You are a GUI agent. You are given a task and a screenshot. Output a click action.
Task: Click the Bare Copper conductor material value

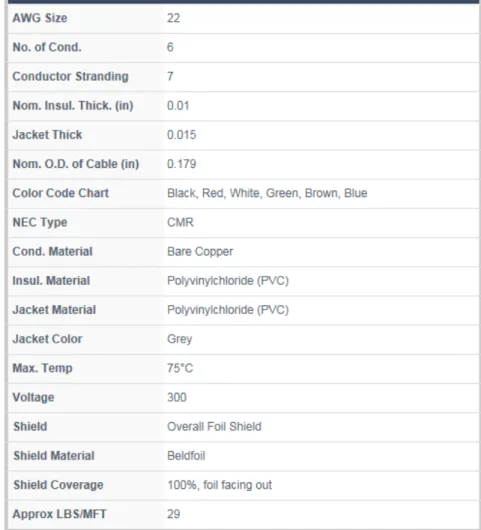200,251
